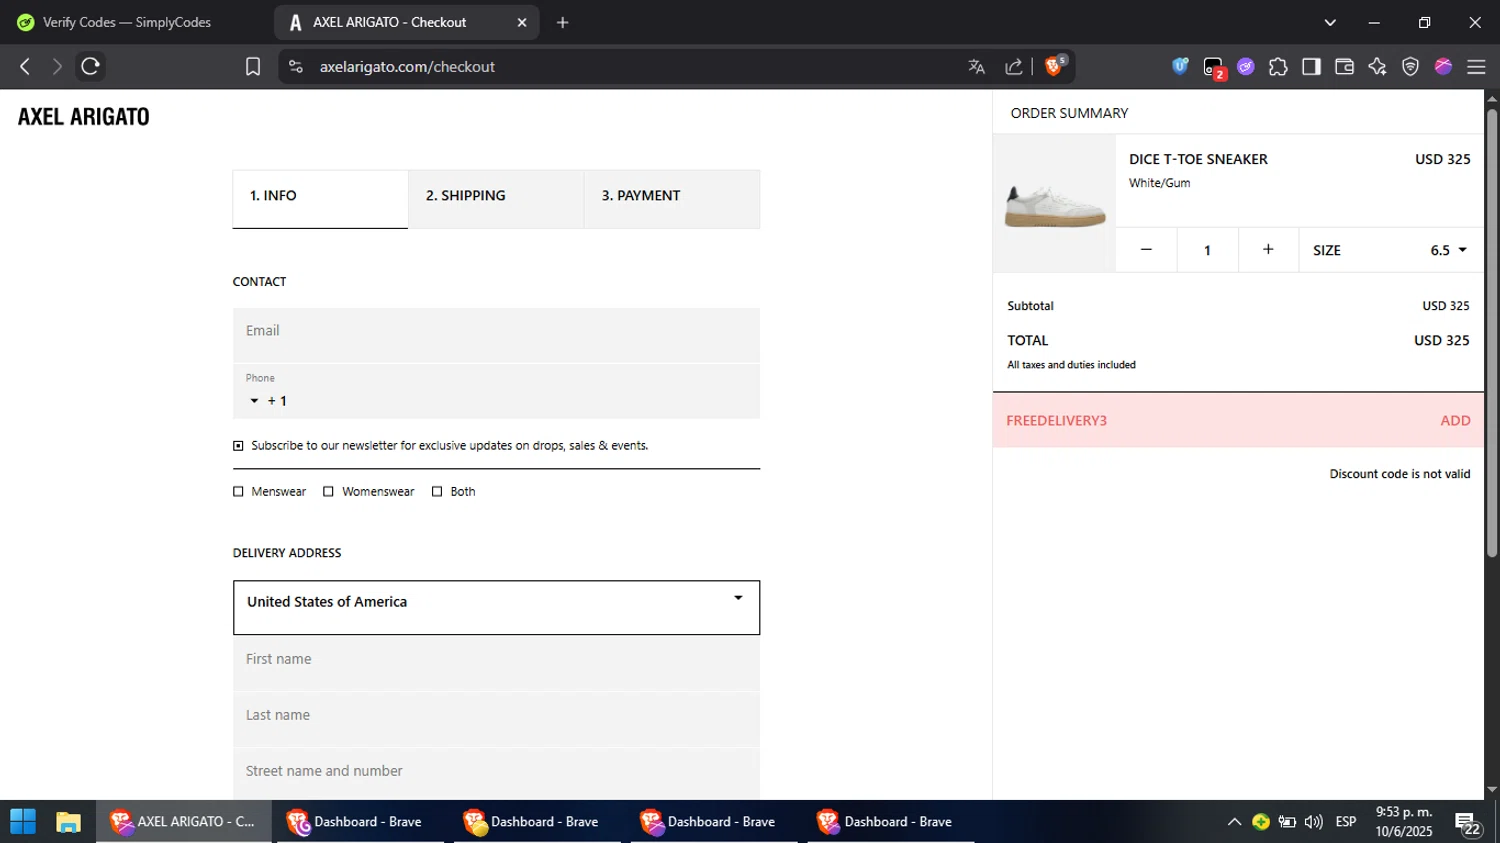Open site settings icon in address bar
The width and height of the screenshot is (1500, 843).
click(x=296, y=67)
